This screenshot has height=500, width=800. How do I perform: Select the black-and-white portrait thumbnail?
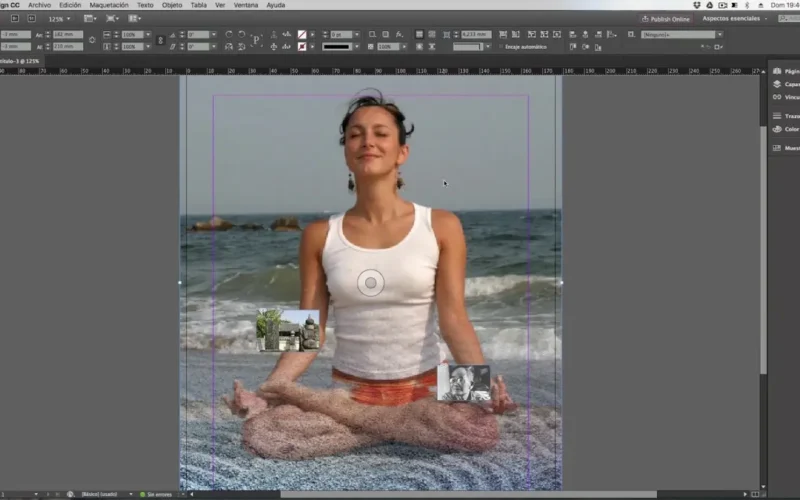(x=464, y=383)
